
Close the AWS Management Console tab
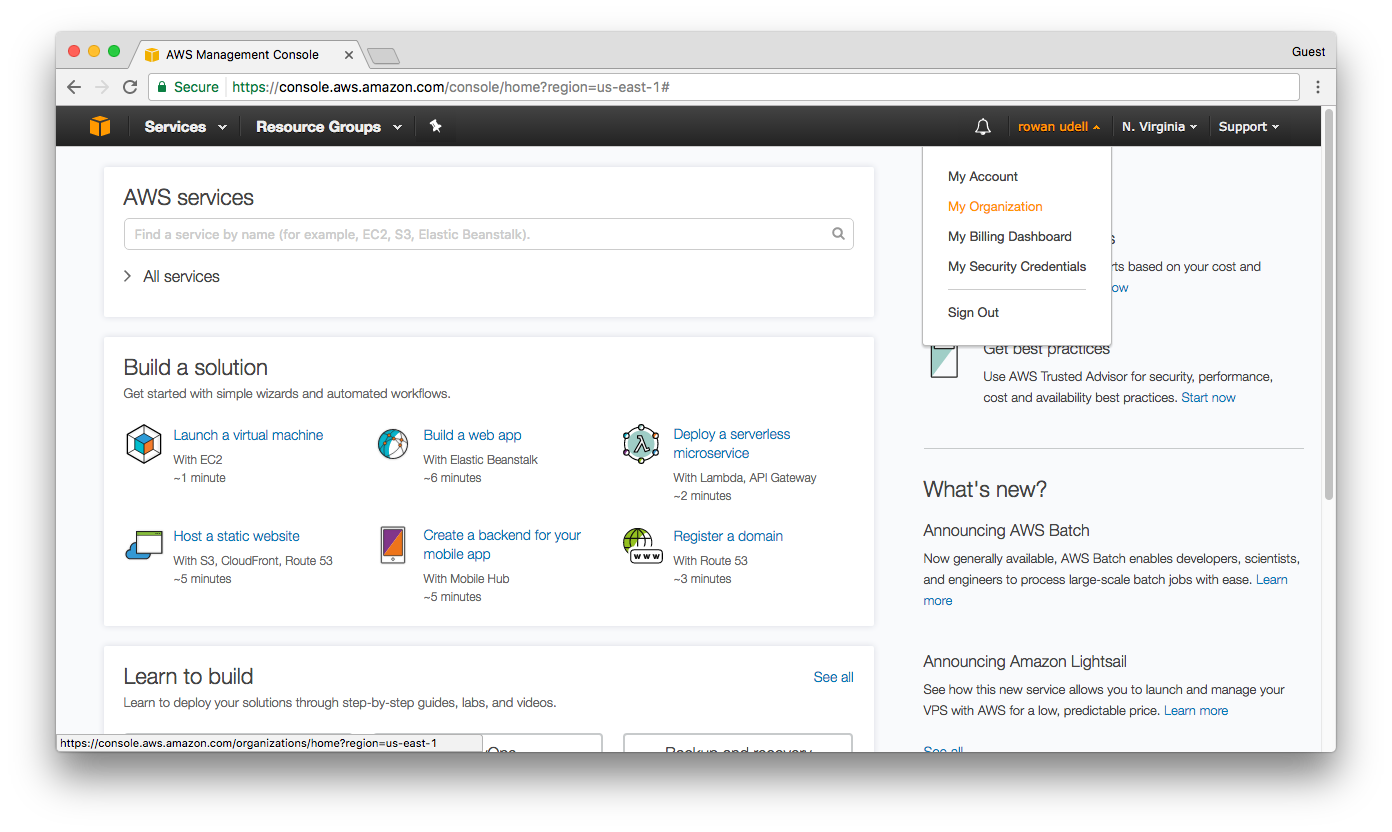tap(349, 55)
